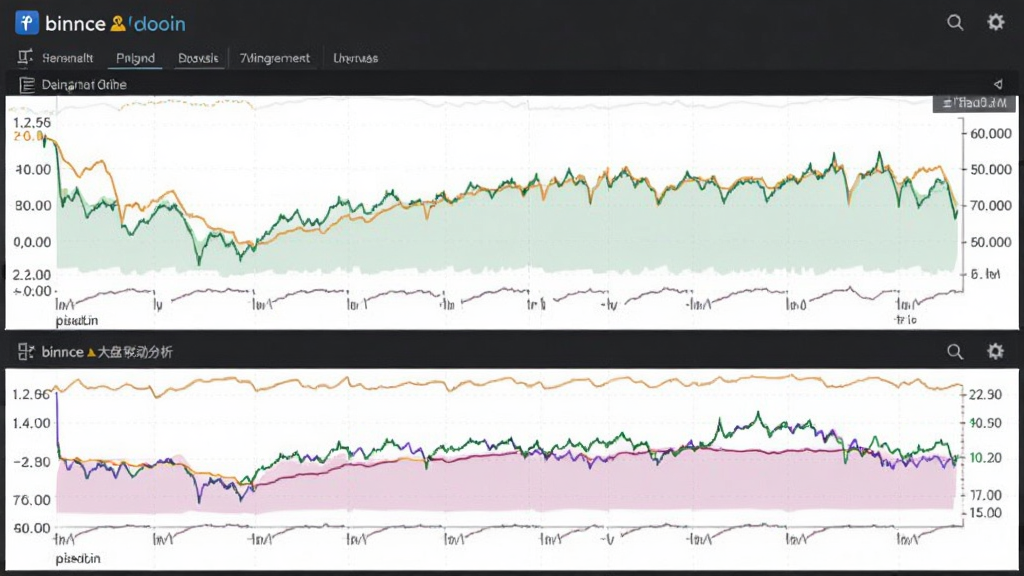
Task: Click the list icon beside Deinanat Grihe
Action: (x=27, y=85)
